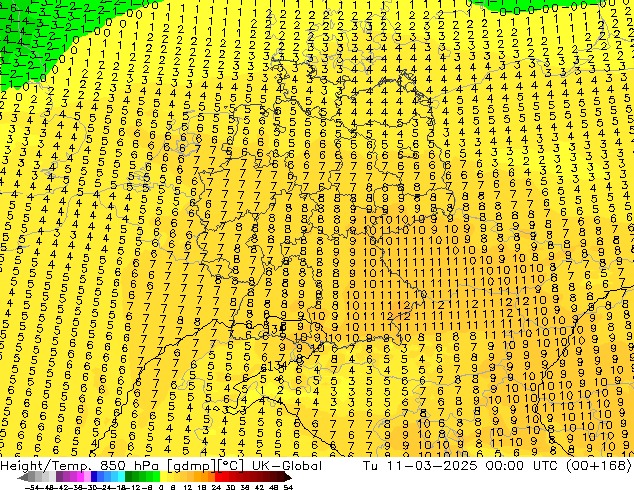
Task: Click the bright red swatch above legend value 24
Action: [218, 476]
